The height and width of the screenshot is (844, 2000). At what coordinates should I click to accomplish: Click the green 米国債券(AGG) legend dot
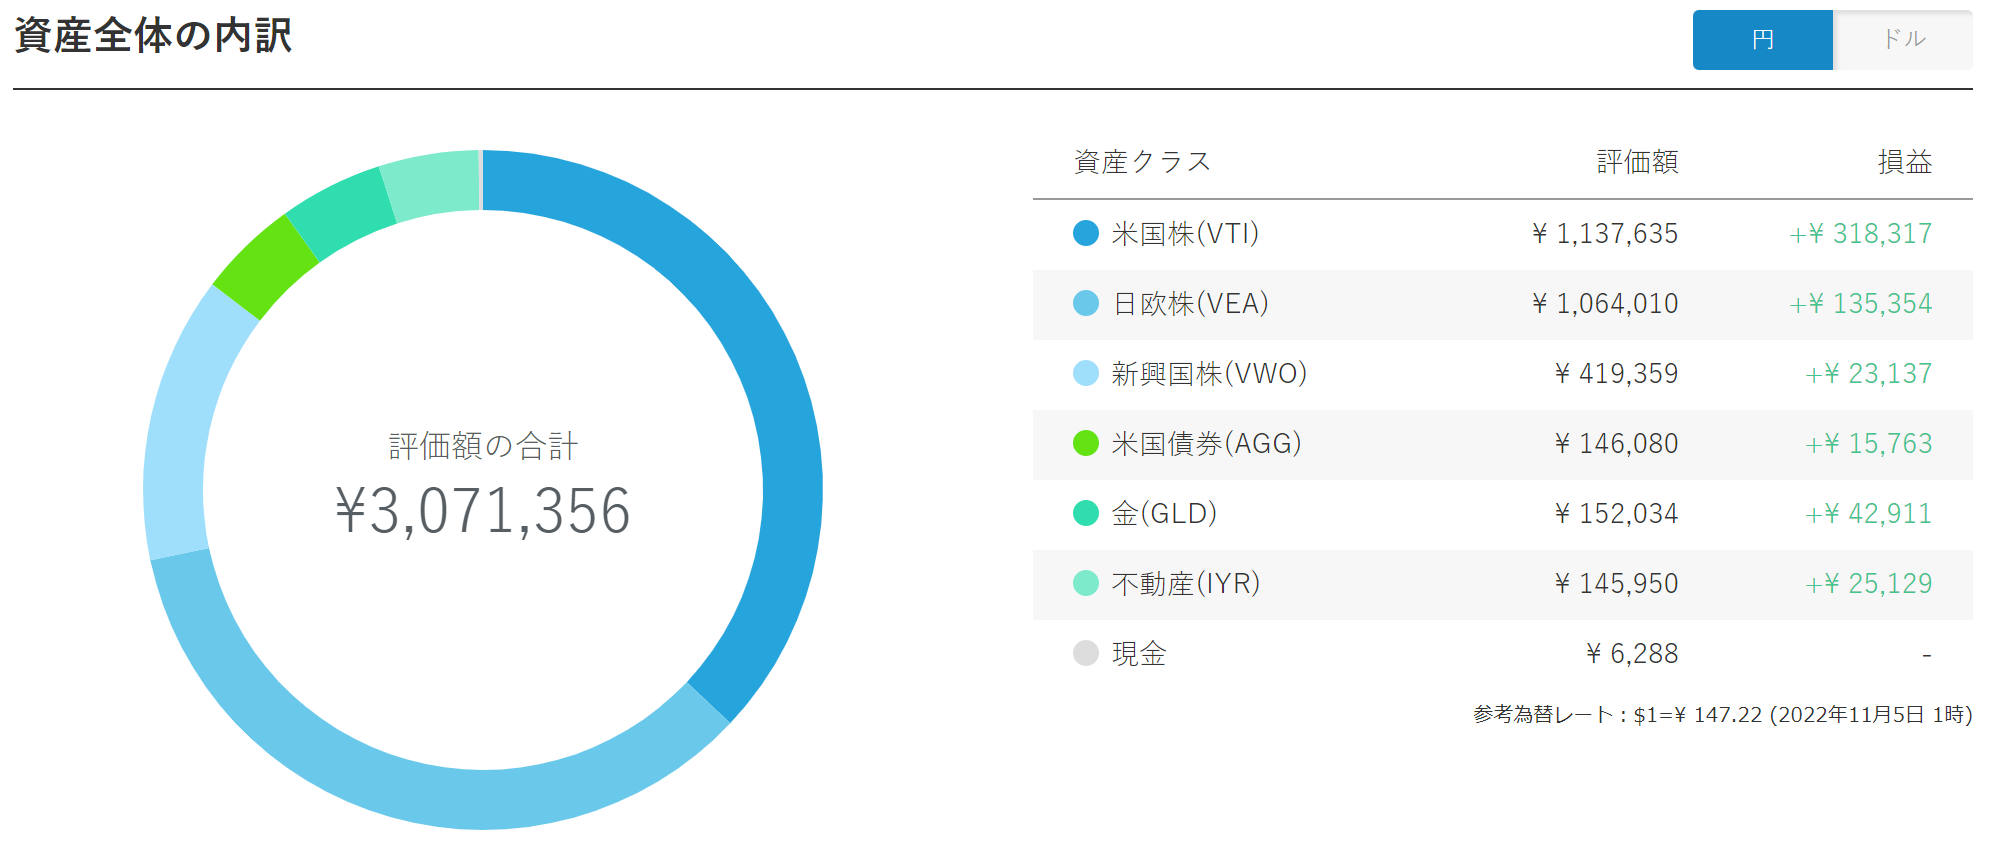(1085, 443)
